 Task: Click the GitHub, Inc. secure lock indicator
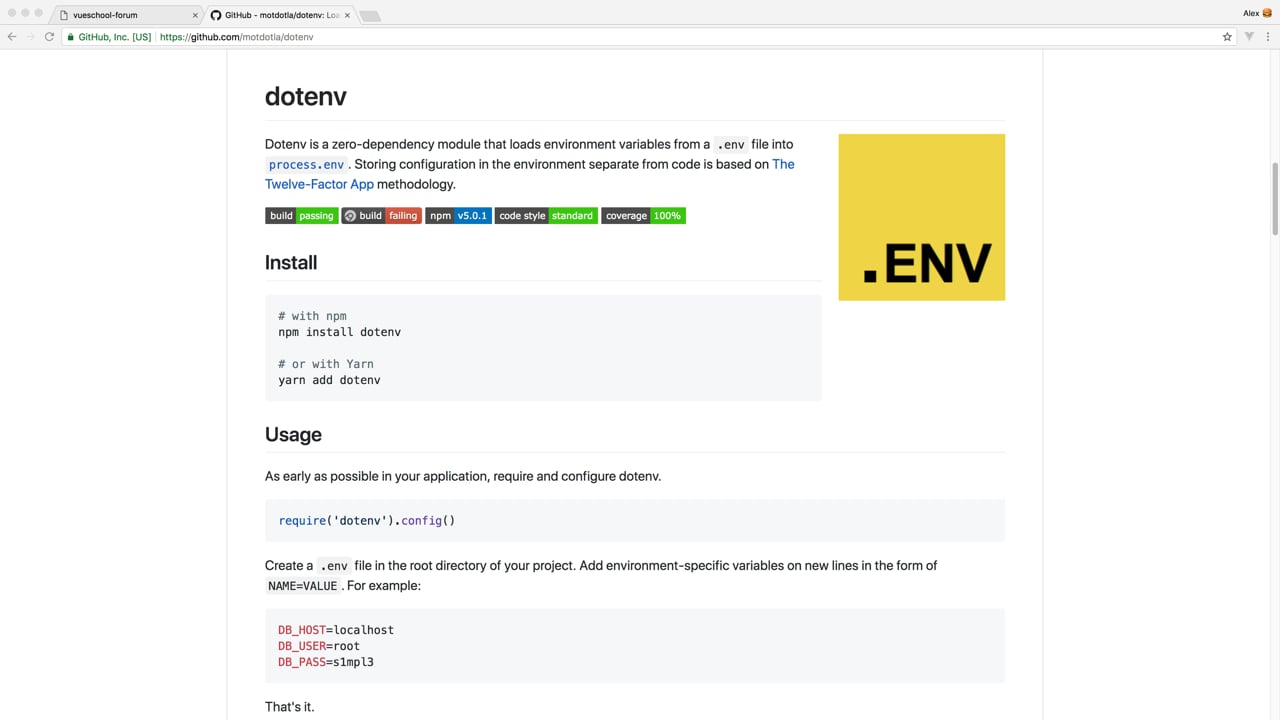109,36
